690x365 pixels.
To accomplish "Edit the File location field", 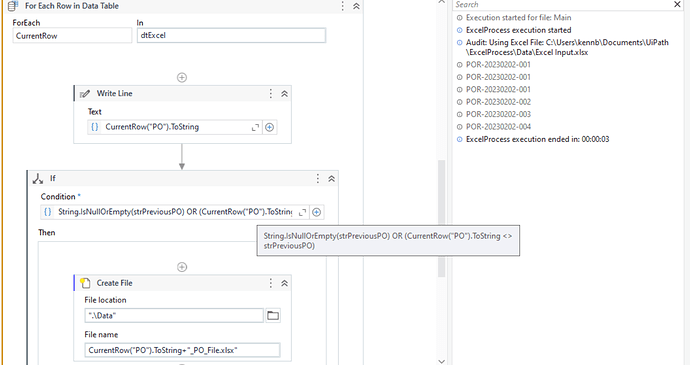I will coord(174,315).
